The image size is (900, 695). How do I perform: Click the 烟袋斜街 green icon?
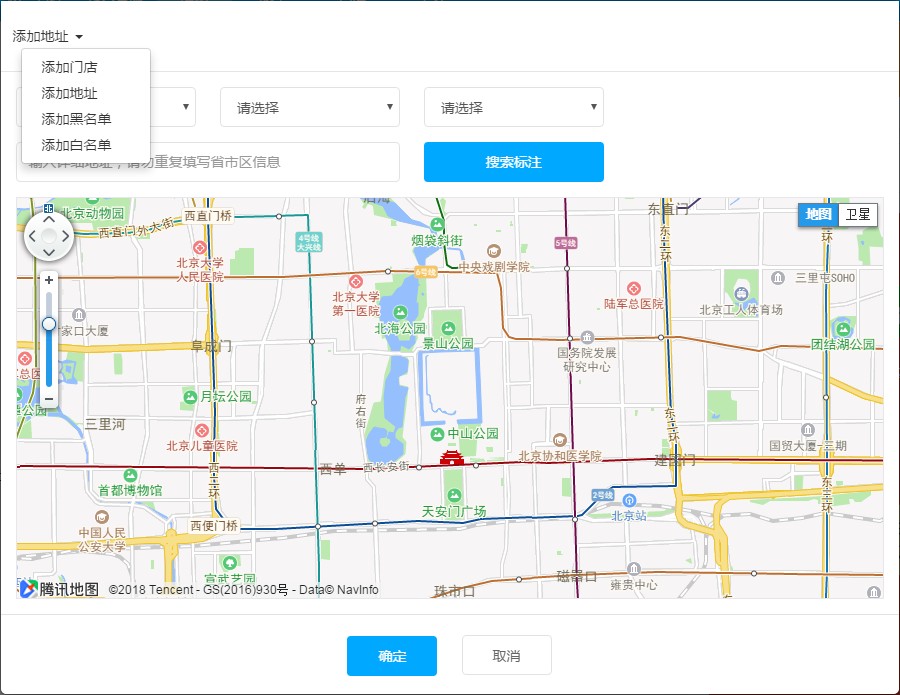coord(437,224)
